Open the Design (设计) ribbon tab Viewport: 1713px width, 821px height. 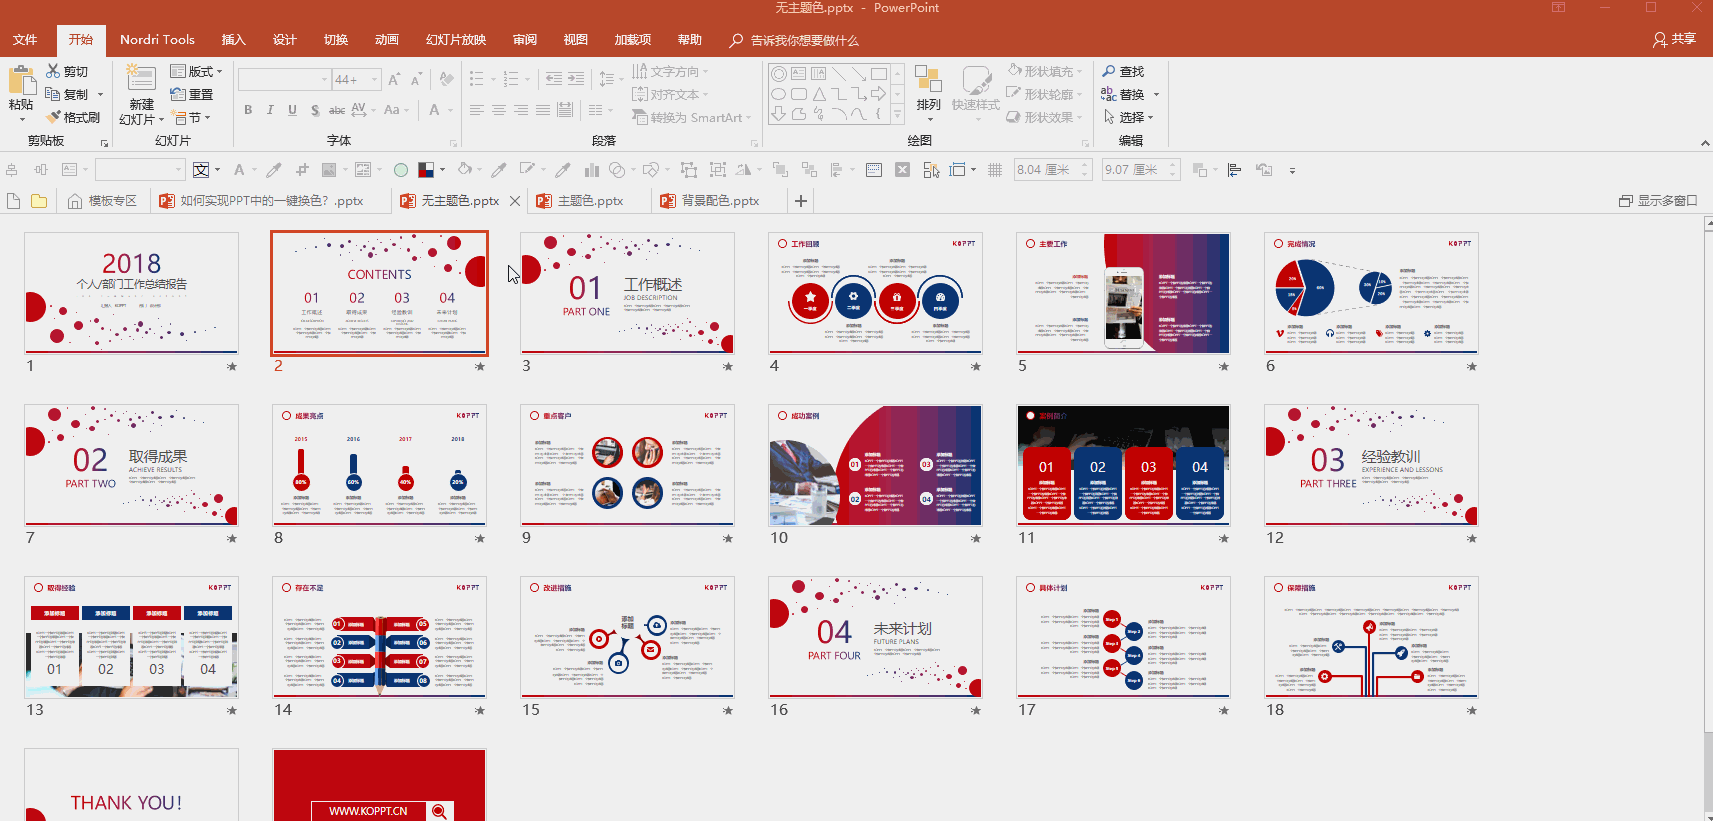click(285, 40)
